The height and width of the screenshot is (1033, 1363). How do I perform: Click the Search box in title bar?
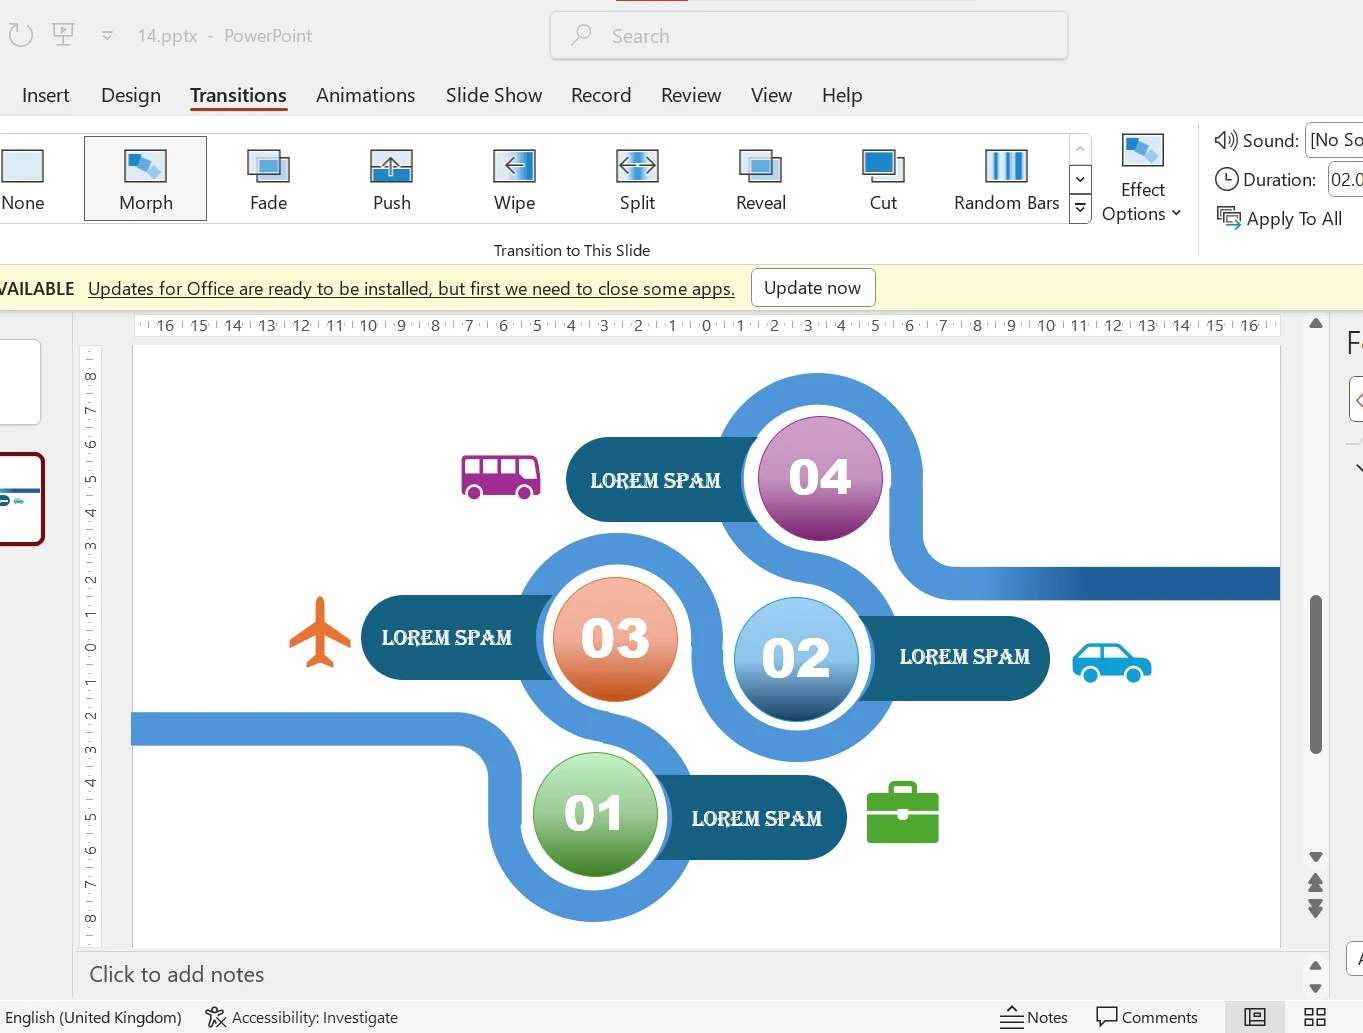[x=808, y=36]
